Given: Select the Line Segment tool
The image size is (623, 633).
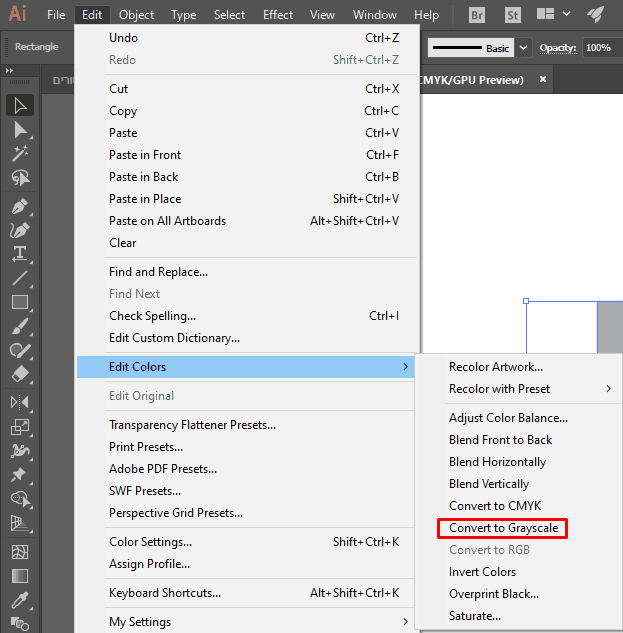Looking at the screenshot, I should pyautogui.click(x=20, y=278).
